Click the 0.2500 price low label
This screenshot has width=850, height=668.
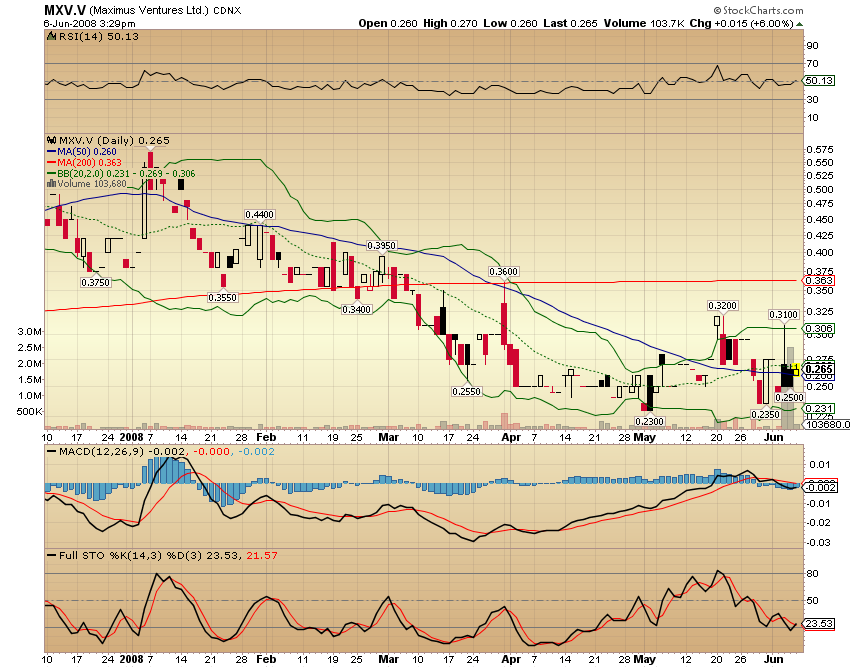(x=790, y=397)
